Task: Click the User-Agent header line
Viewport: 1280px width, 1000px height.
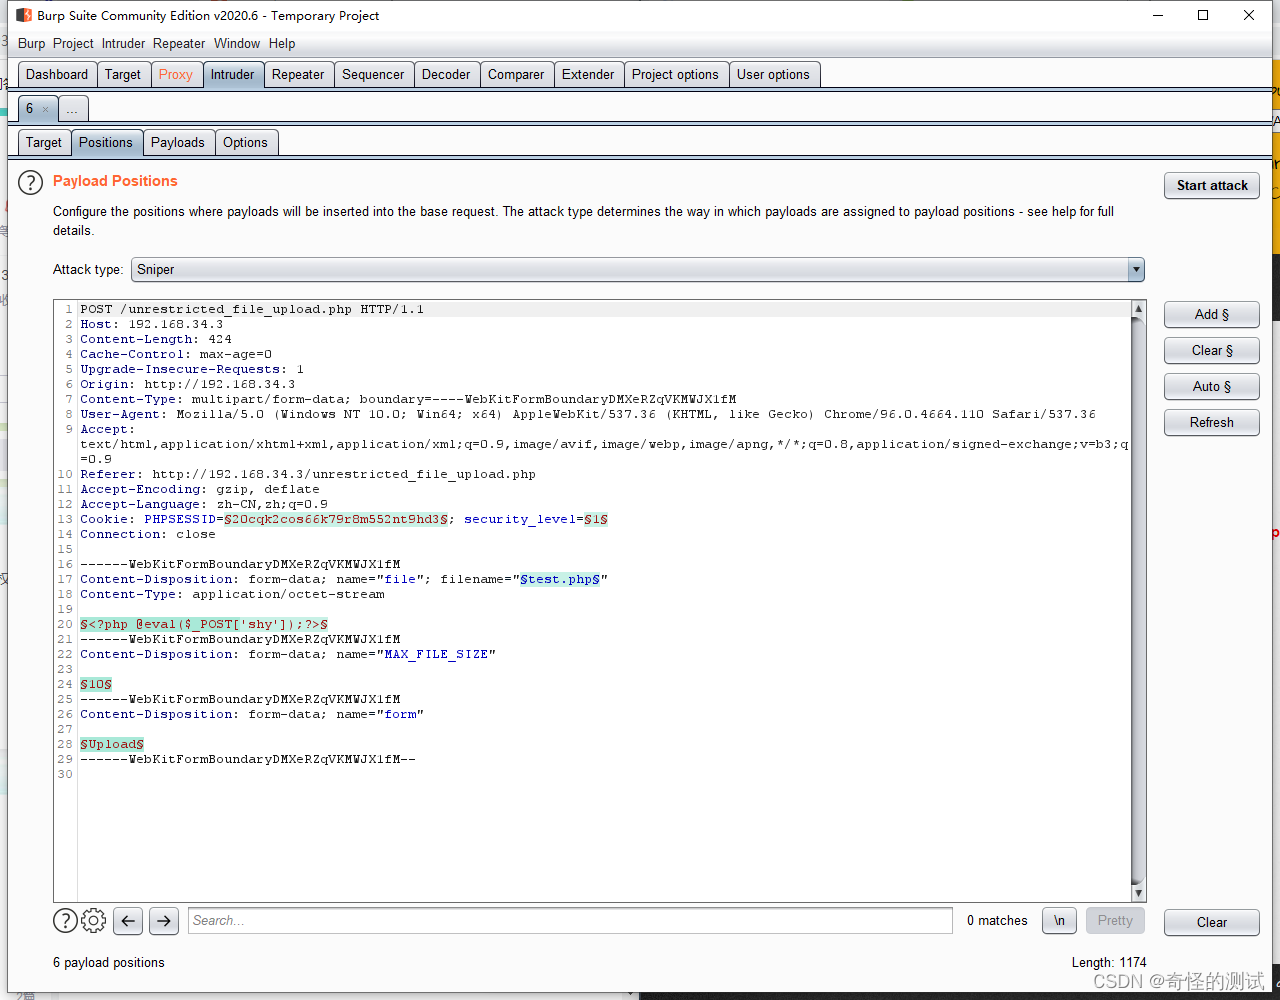Action: [588, 414]
